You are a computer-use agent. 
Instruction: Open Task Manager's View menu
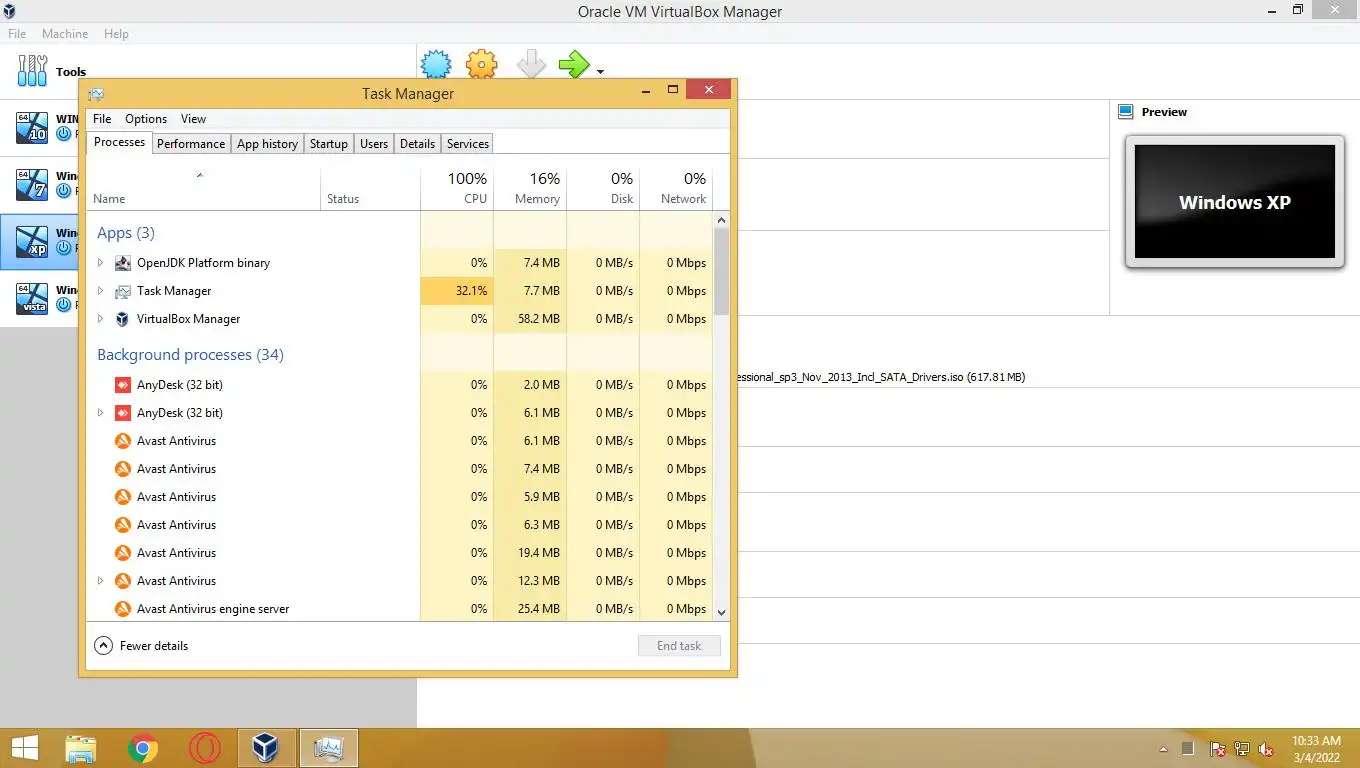pyautogui.click(x=193, y=119)
